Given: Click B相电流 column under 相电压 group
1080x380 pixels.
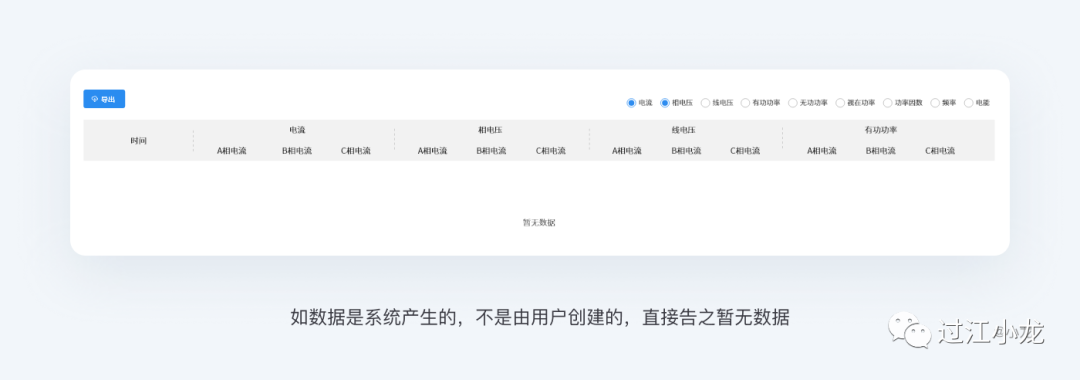Looking at the screenshot, I should coord(491,151).
